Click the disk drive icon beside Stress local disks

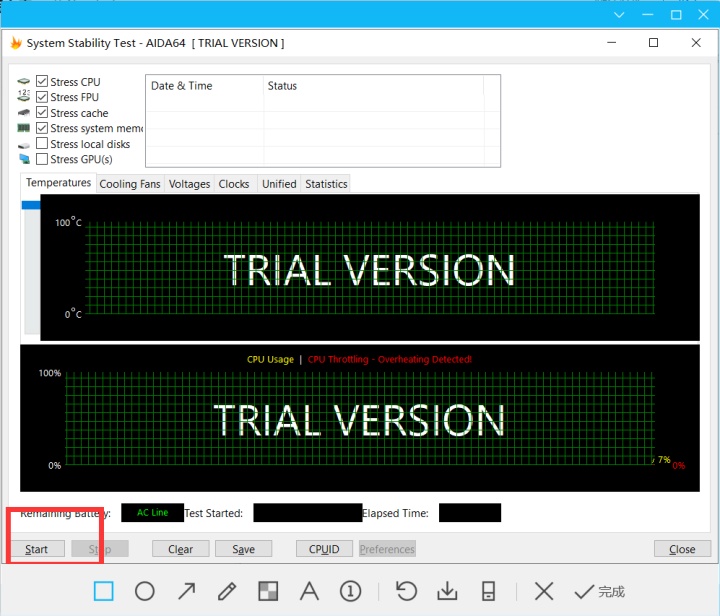23,145
